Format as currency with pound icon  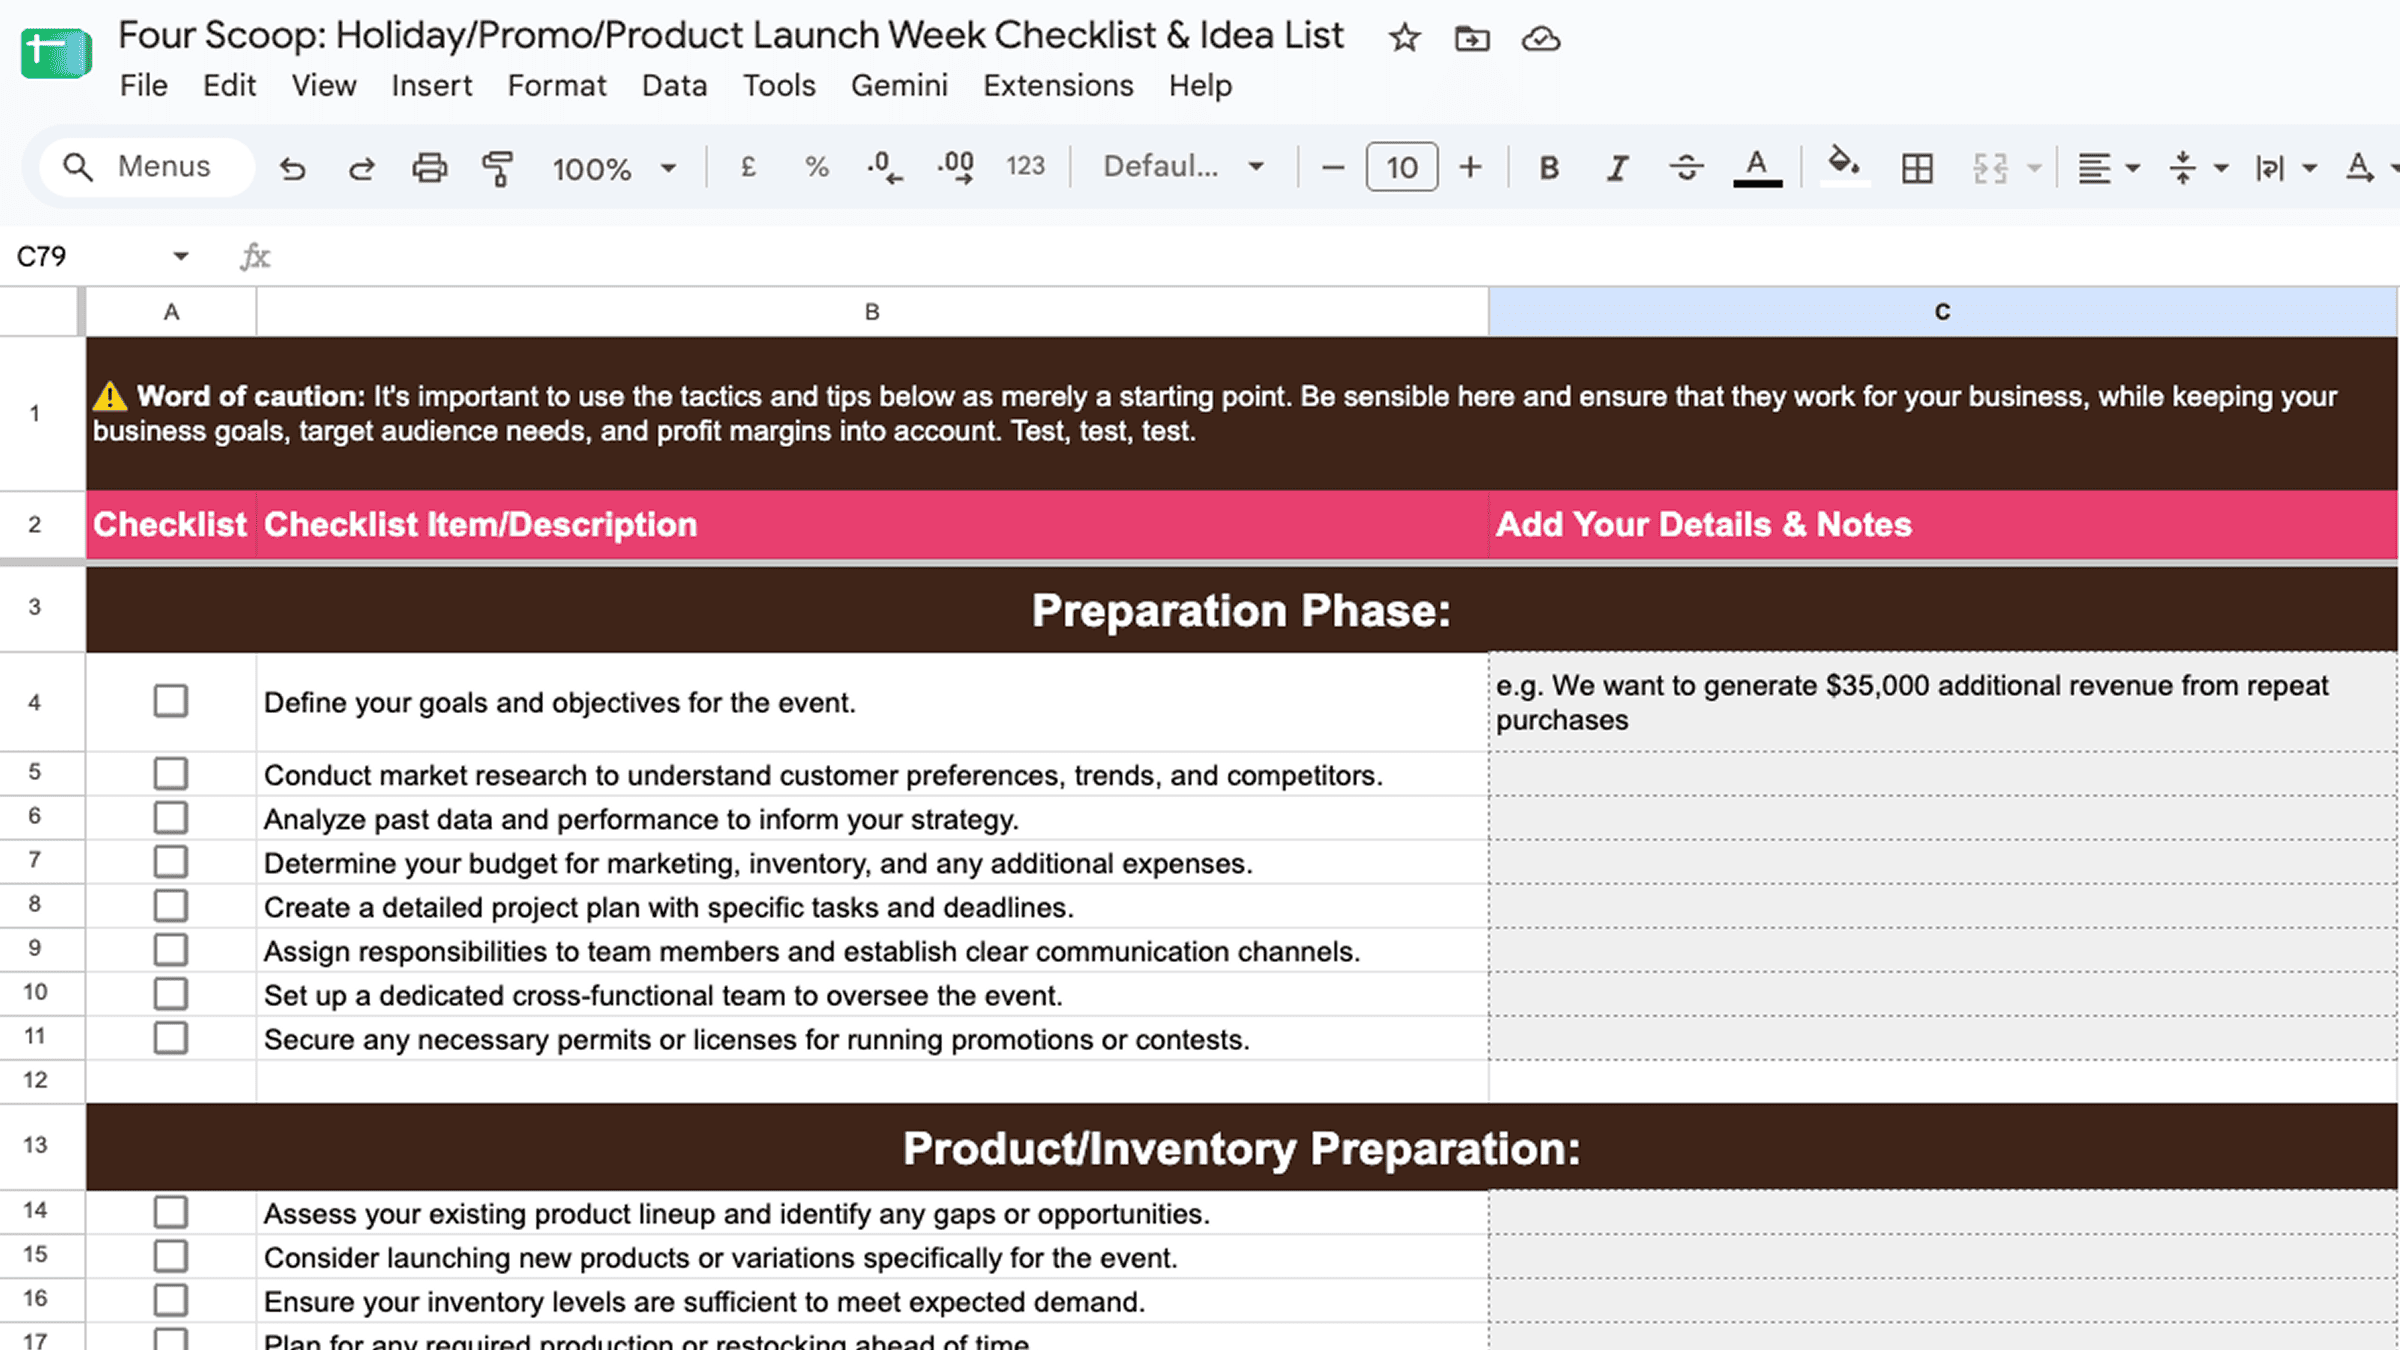click(x=748, y=167)
